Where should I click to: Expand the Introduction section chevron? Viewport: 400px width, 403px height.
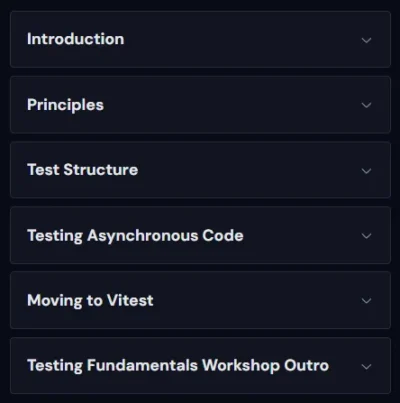(366, 40)
